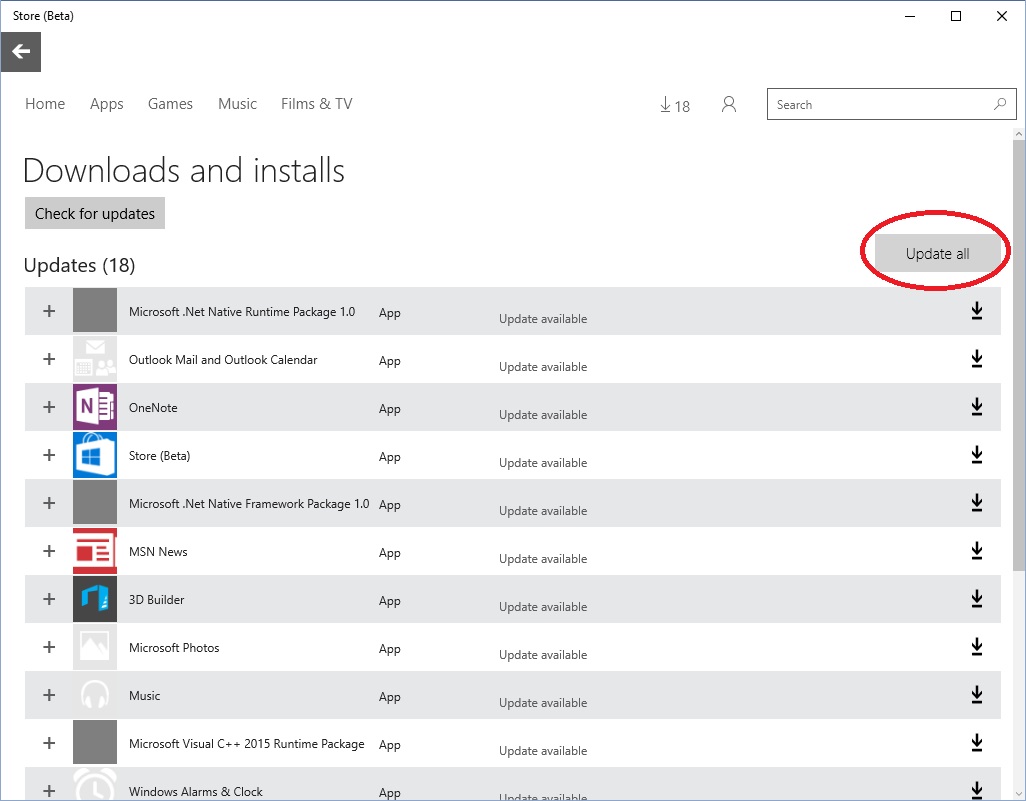Click the Windows Alarms & Clock icon
The image size is (1026, 801).
tap(95, 784)
